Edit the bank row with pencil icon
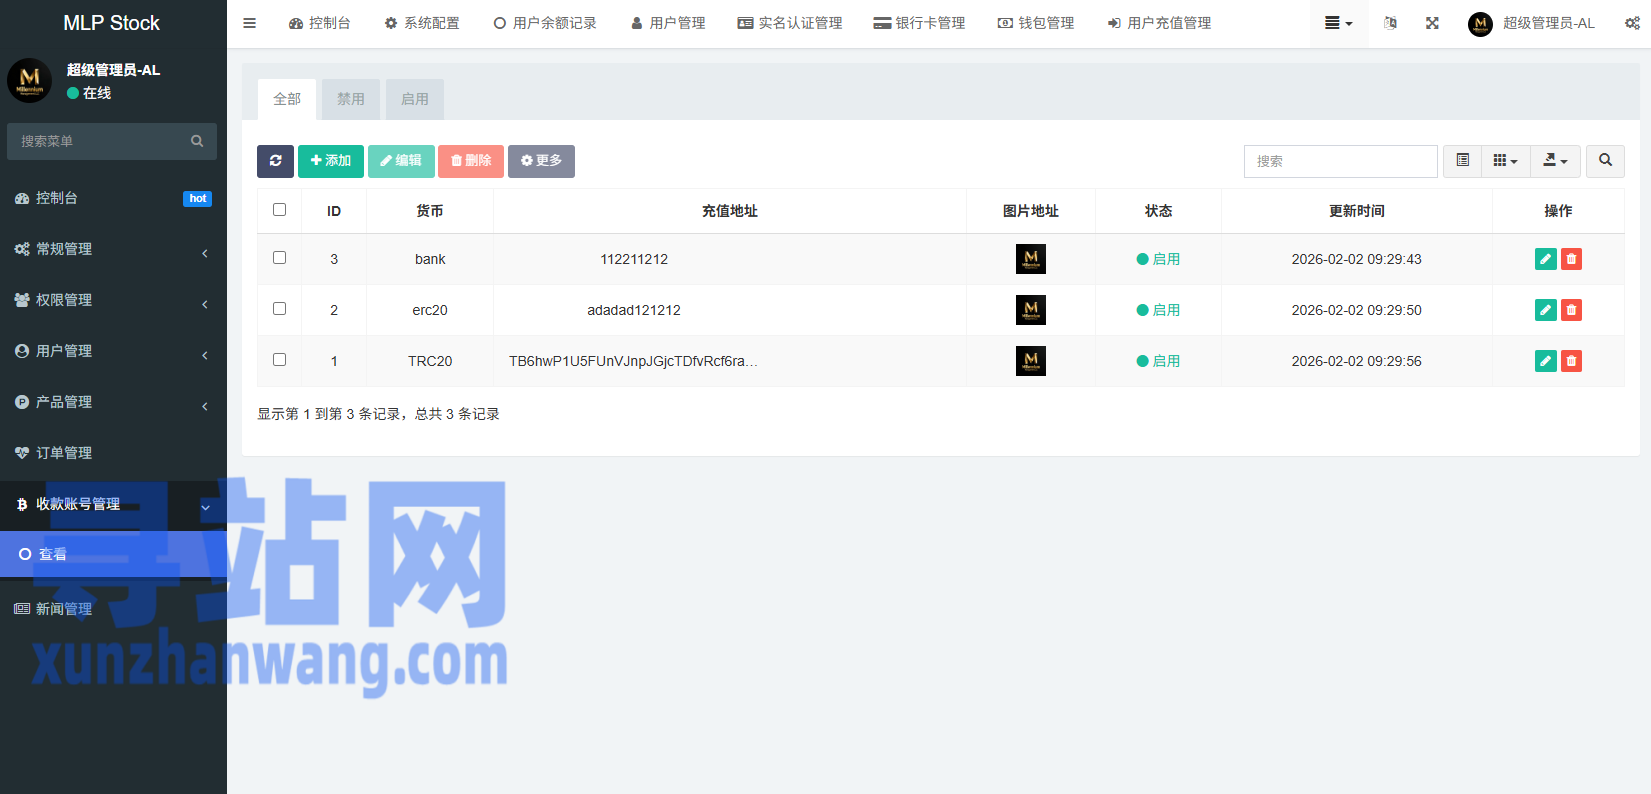Image resolution: width=1651 pixels, height=794 pixels. (x=1545, y=259)
